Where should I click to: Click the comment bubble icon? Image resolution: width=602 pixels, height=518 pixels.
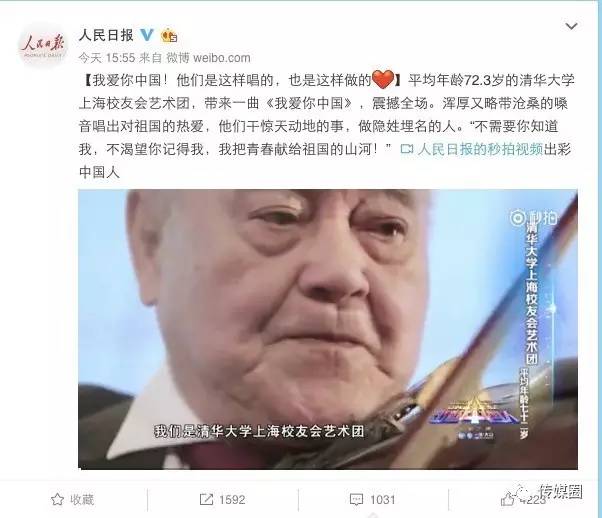point(356,500)
